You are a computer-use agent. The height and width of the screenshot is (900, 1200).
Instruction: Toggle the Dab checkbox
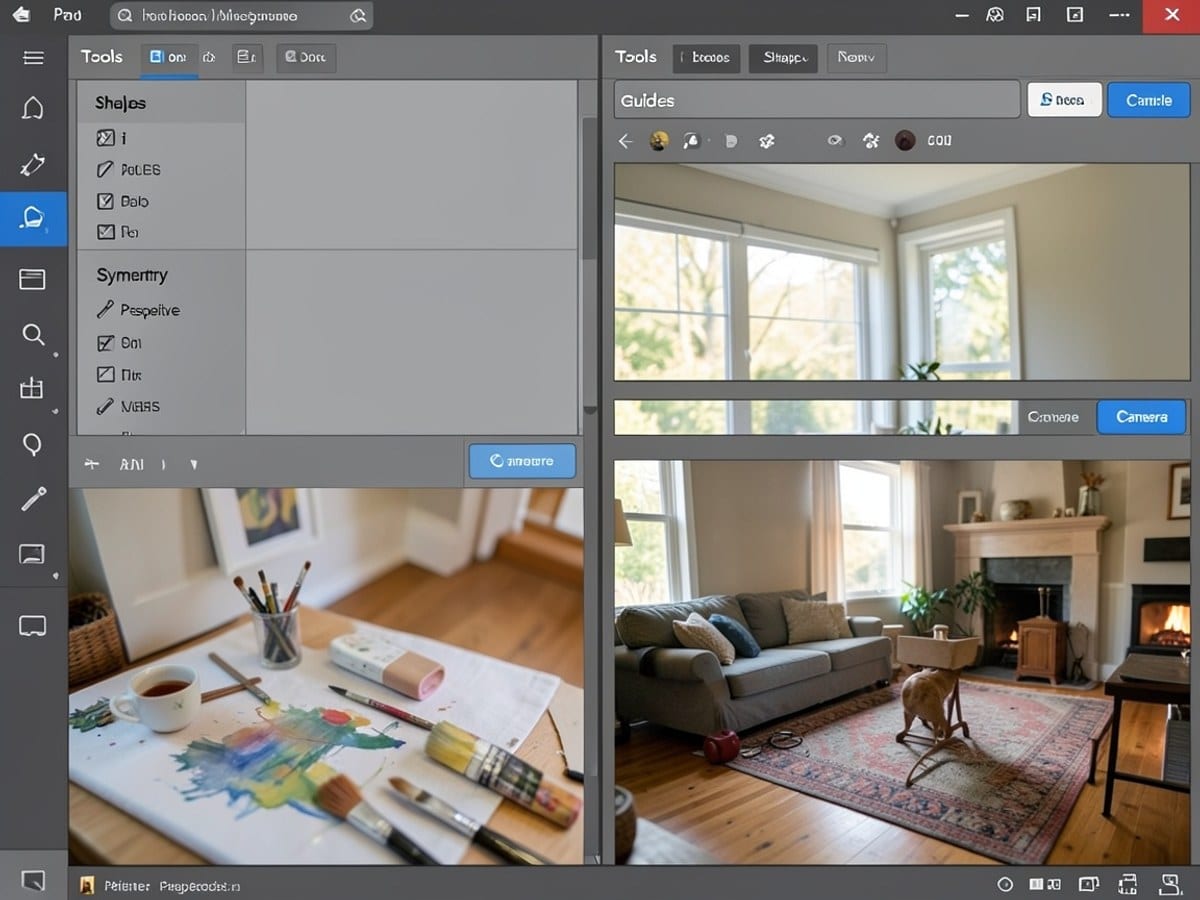coord(105,201)
